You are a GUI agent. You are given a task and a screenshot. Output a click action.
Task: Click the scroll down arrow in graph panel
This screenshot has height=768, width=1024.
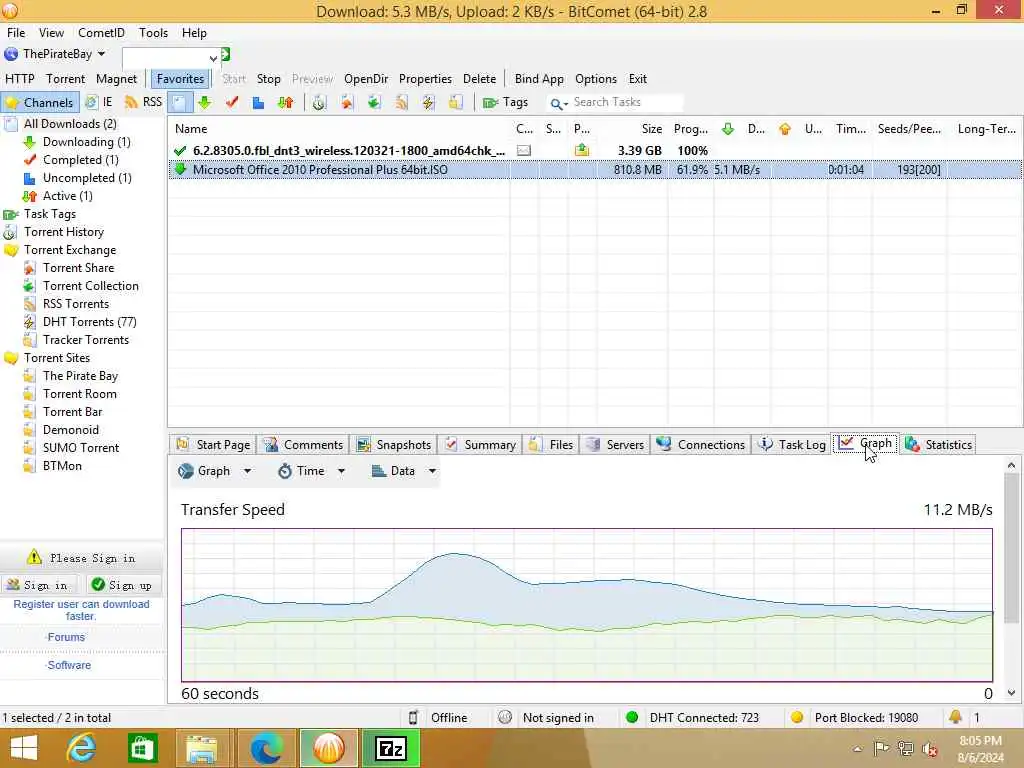point(1011,694)
